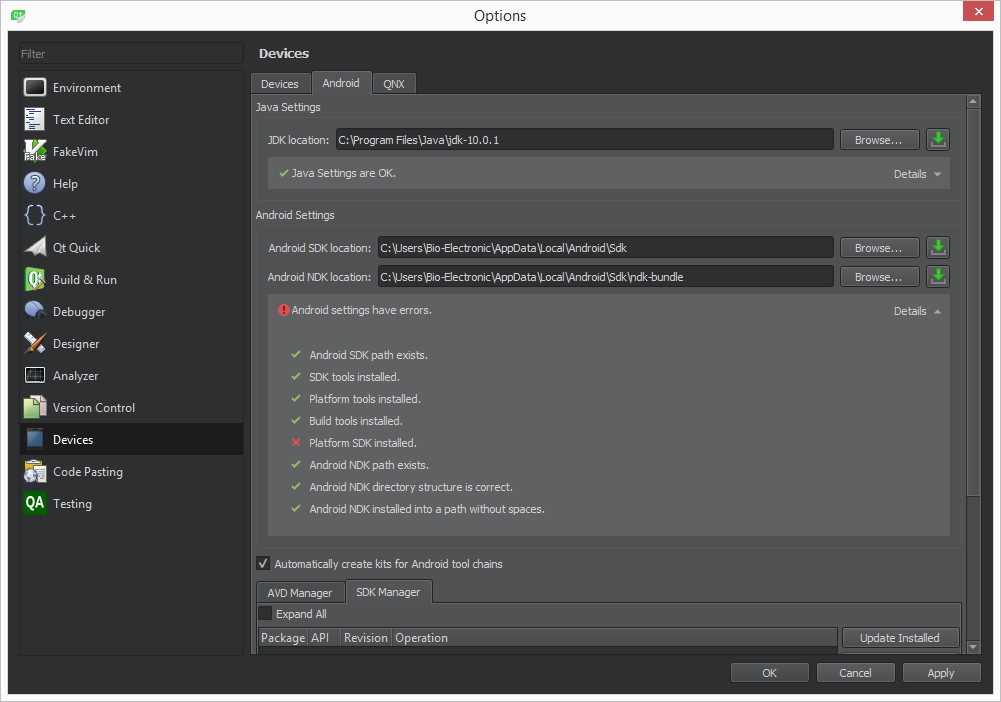Switch to the QNX tab

click(394, 84)
